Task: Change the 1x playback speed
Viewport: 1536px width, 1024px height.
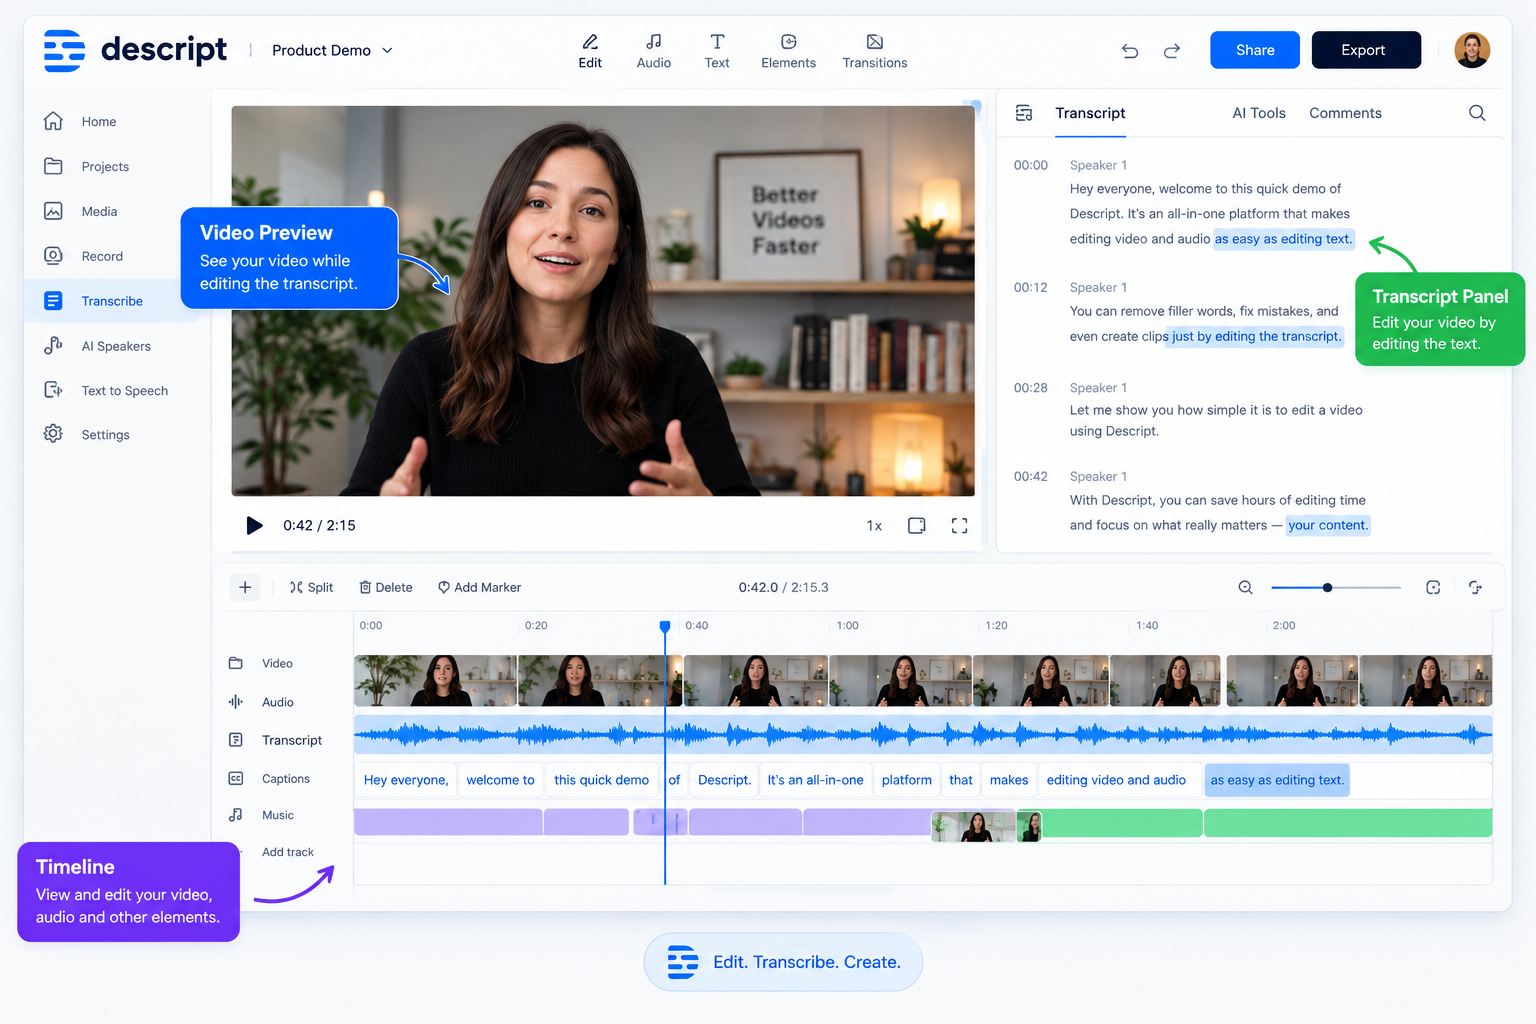Action: click(x=874, y=526)
